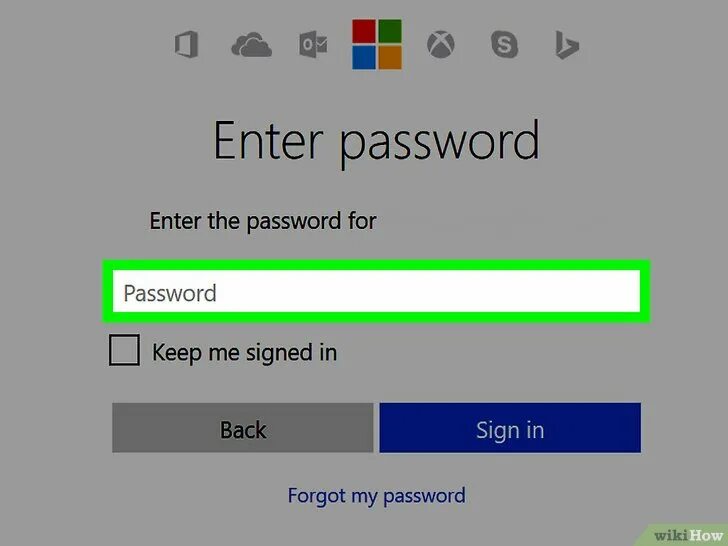Click the wikiHow watermark in the corner
This screenshot has width=728, height=546.
pyautogui.click(x=688, y=535)
